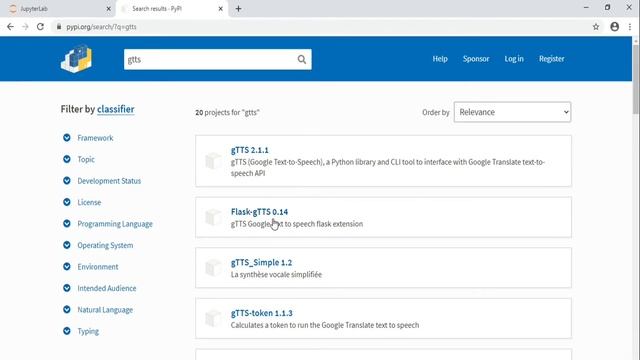Switch to the JupyterLab tab

click(57, 9)
